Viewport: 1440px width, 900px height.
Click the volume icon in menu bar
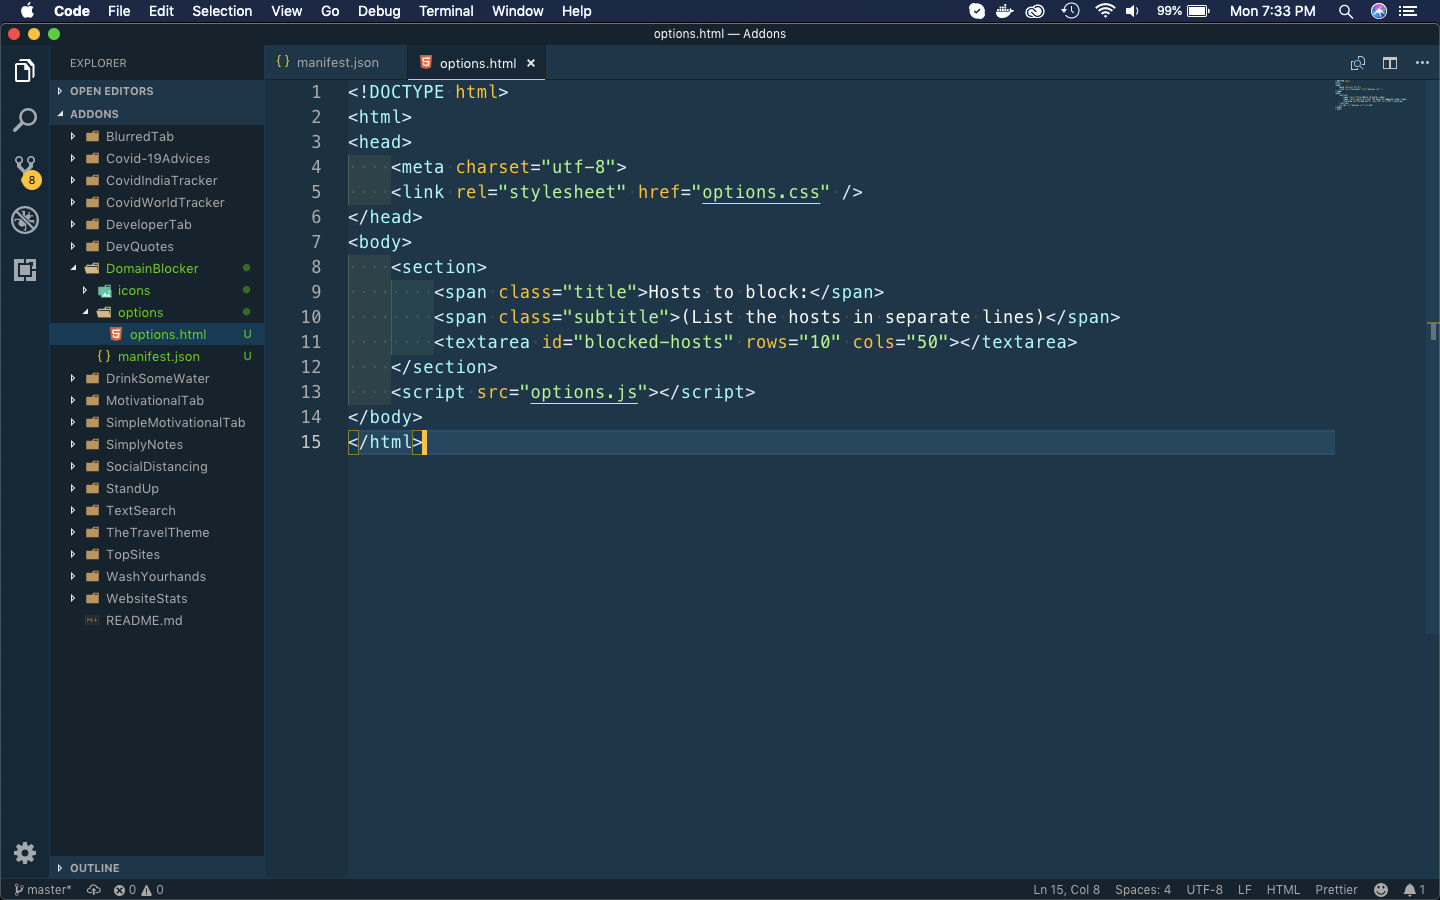1132,11
